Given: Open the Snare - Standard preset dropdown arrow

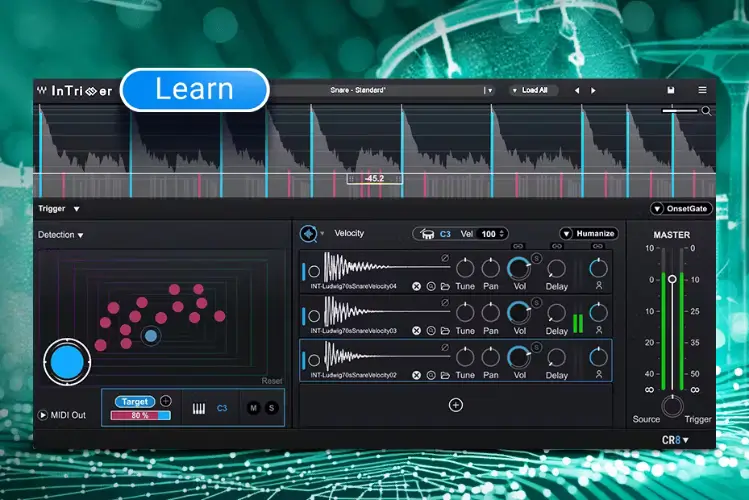Looking at the screenshot, I should coord(490,90).
